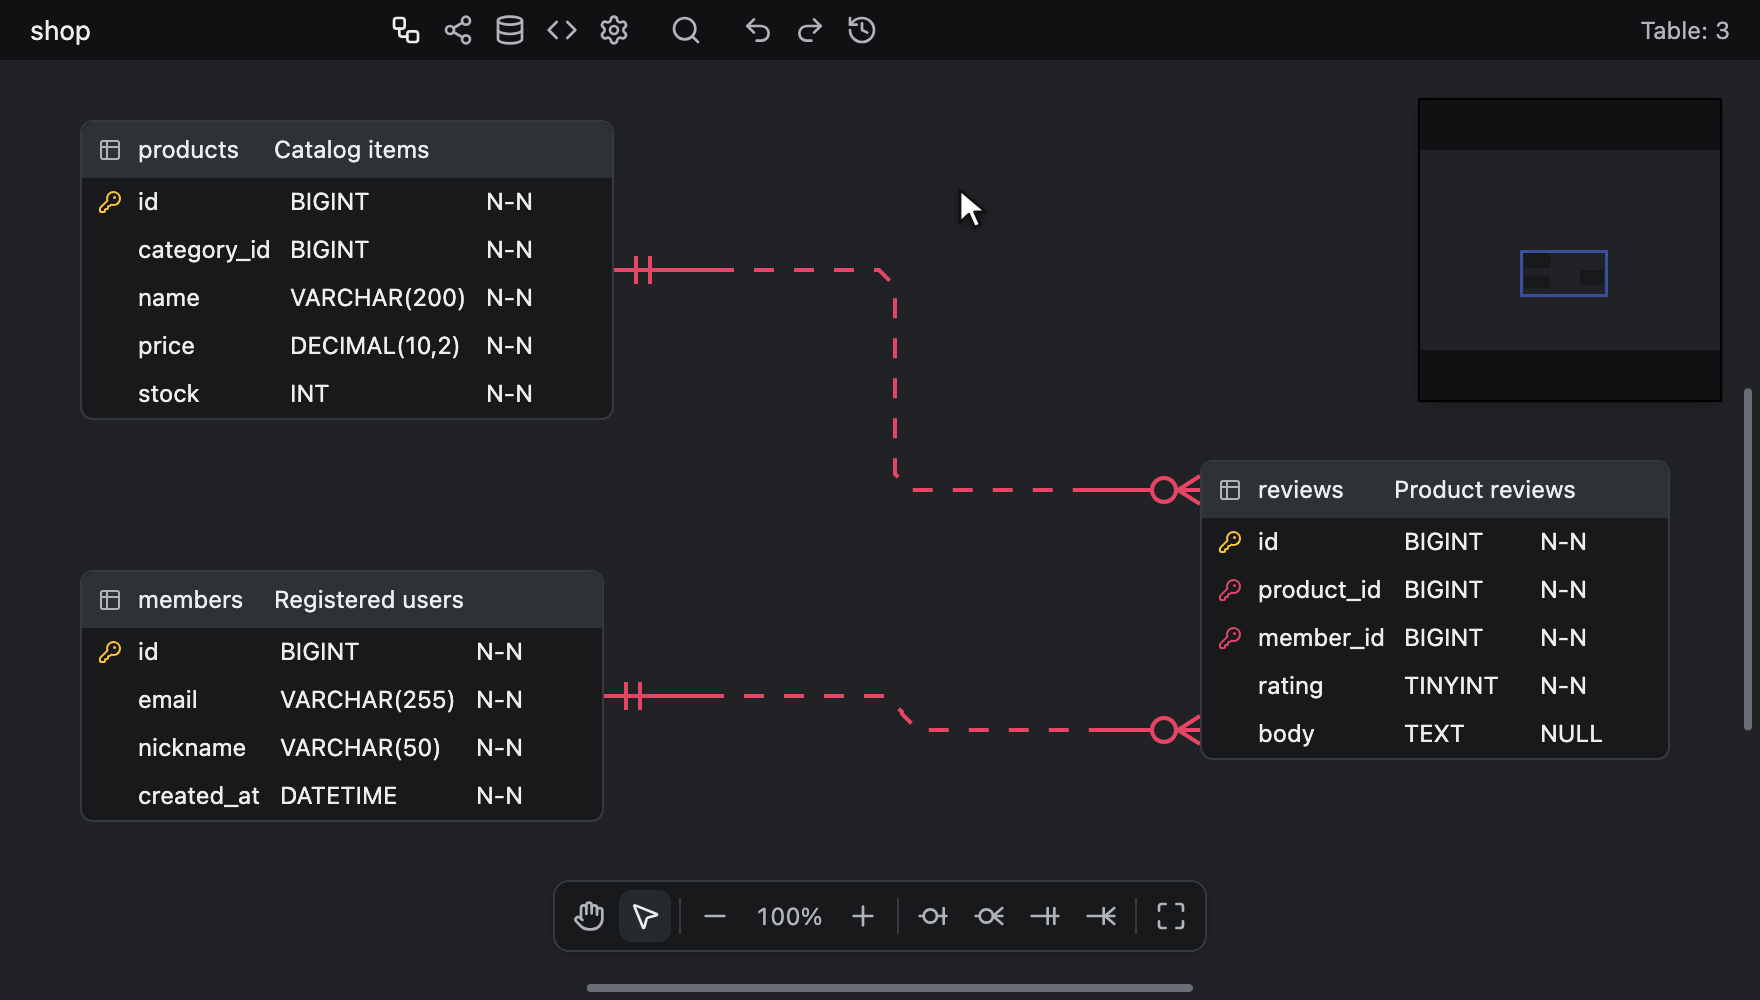
Task: Click the vertical scrollbar on the right
Action: coord(1748,560)
